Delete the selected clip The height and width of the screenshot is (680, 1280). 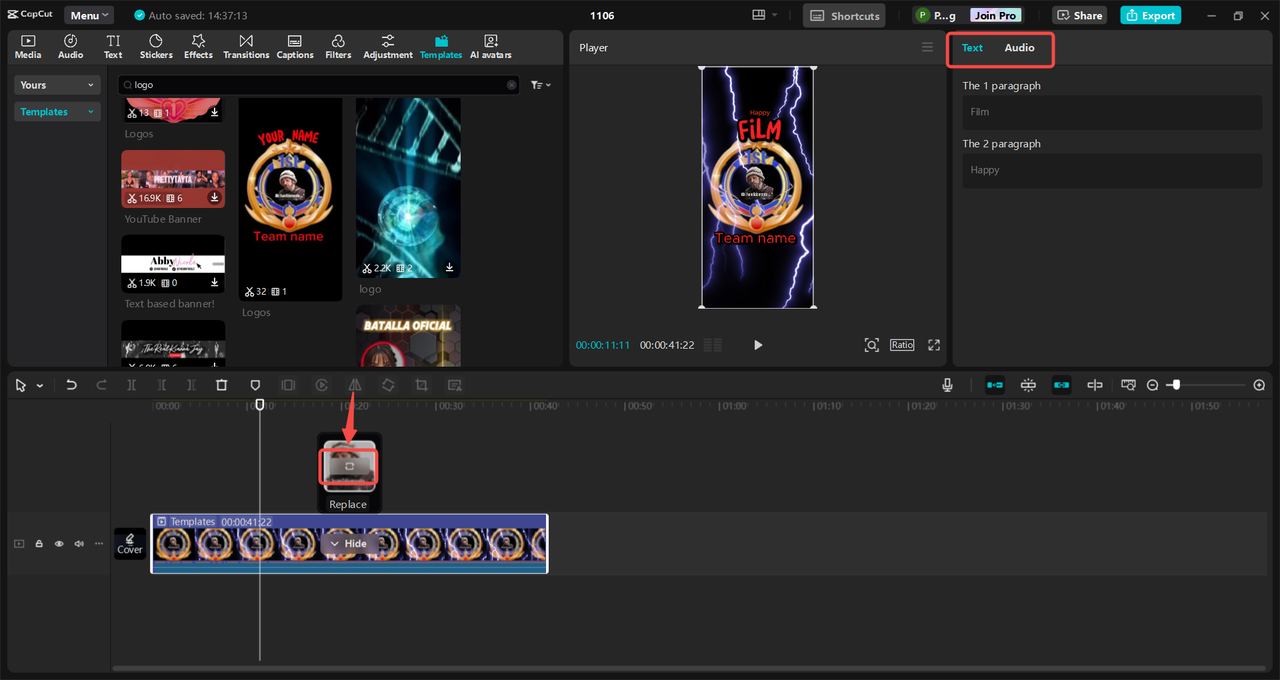(222, 385)
